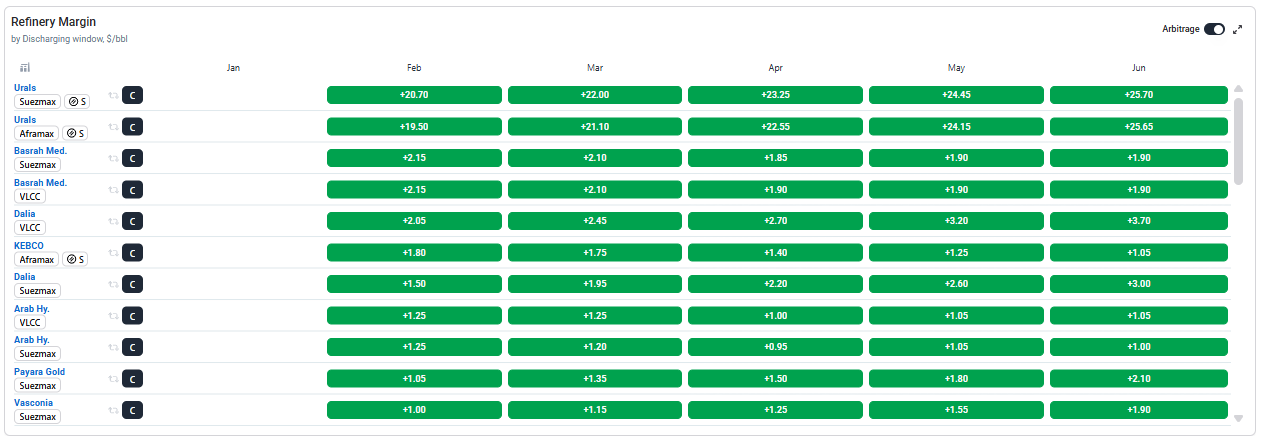Screen dimensions: 1261x439
Task: Click the Suezmax tag under Payara Gold
Action: tap(37, 385)
